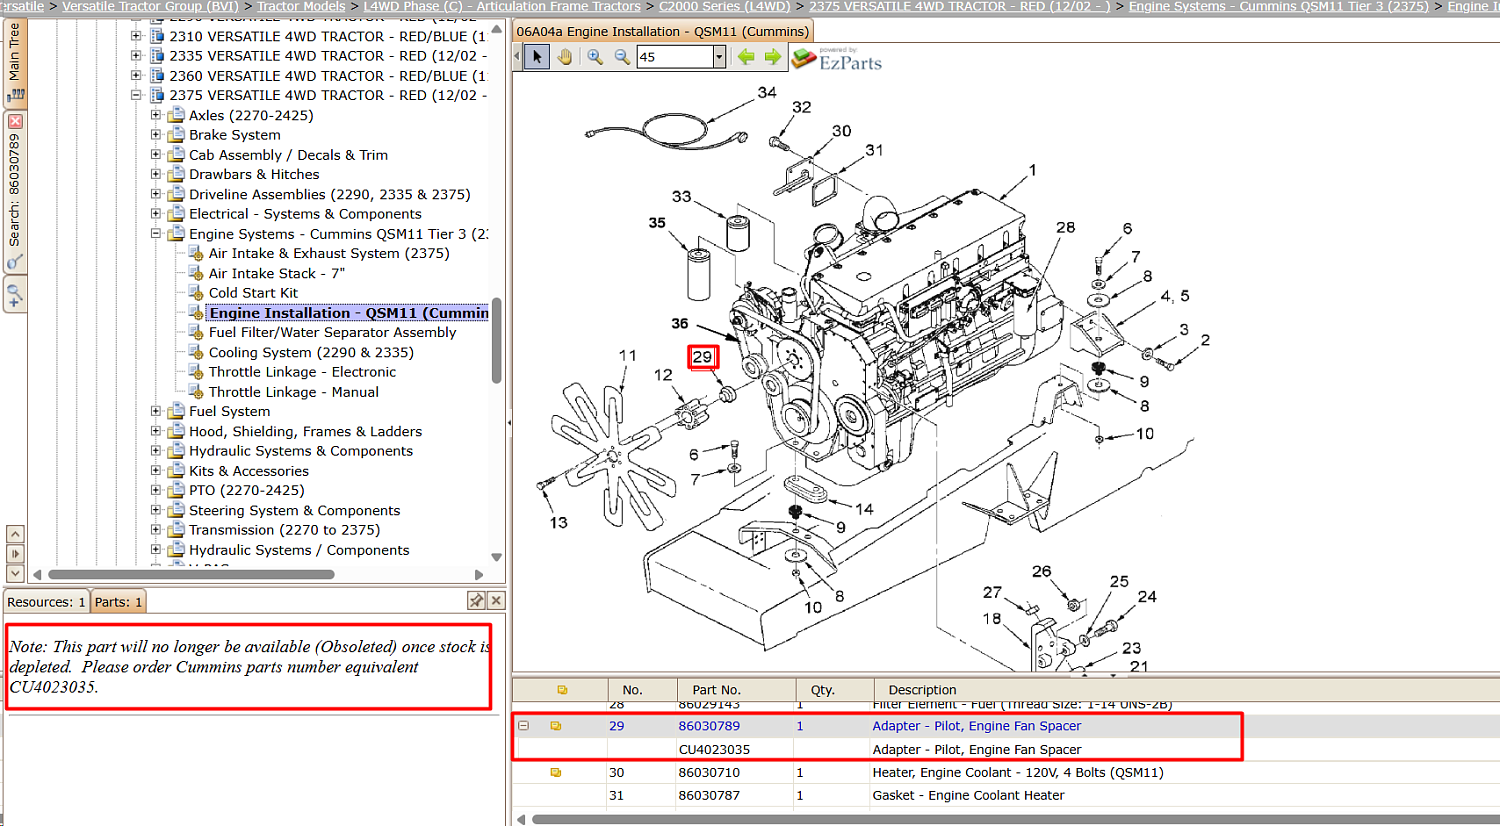Click the note column header icon
This screenshot has width=1500, height=826.
[x=562, y=690]
